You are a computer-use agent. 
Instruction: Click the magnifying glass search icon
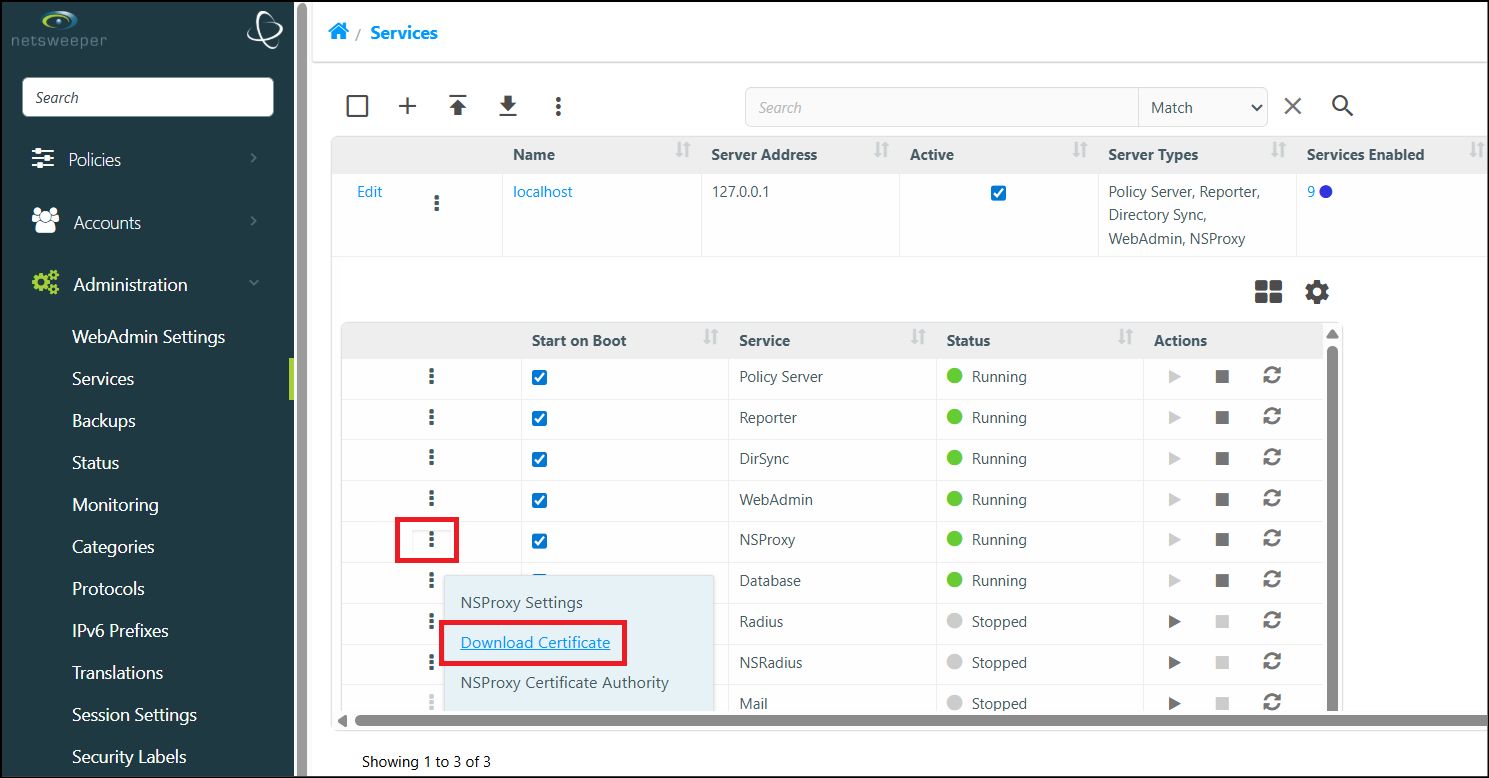[1342, 106]
